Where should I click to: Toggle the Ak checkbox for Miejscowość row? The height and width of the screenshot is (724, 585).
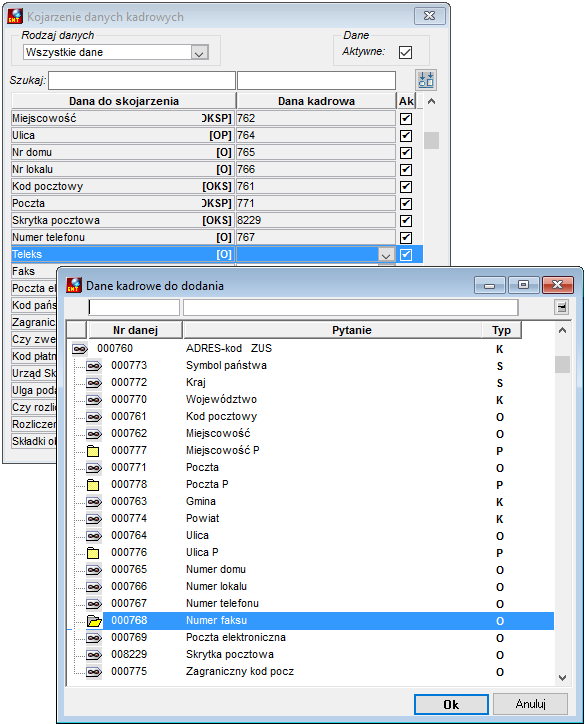pyautogui.click(x=406, y=119)
